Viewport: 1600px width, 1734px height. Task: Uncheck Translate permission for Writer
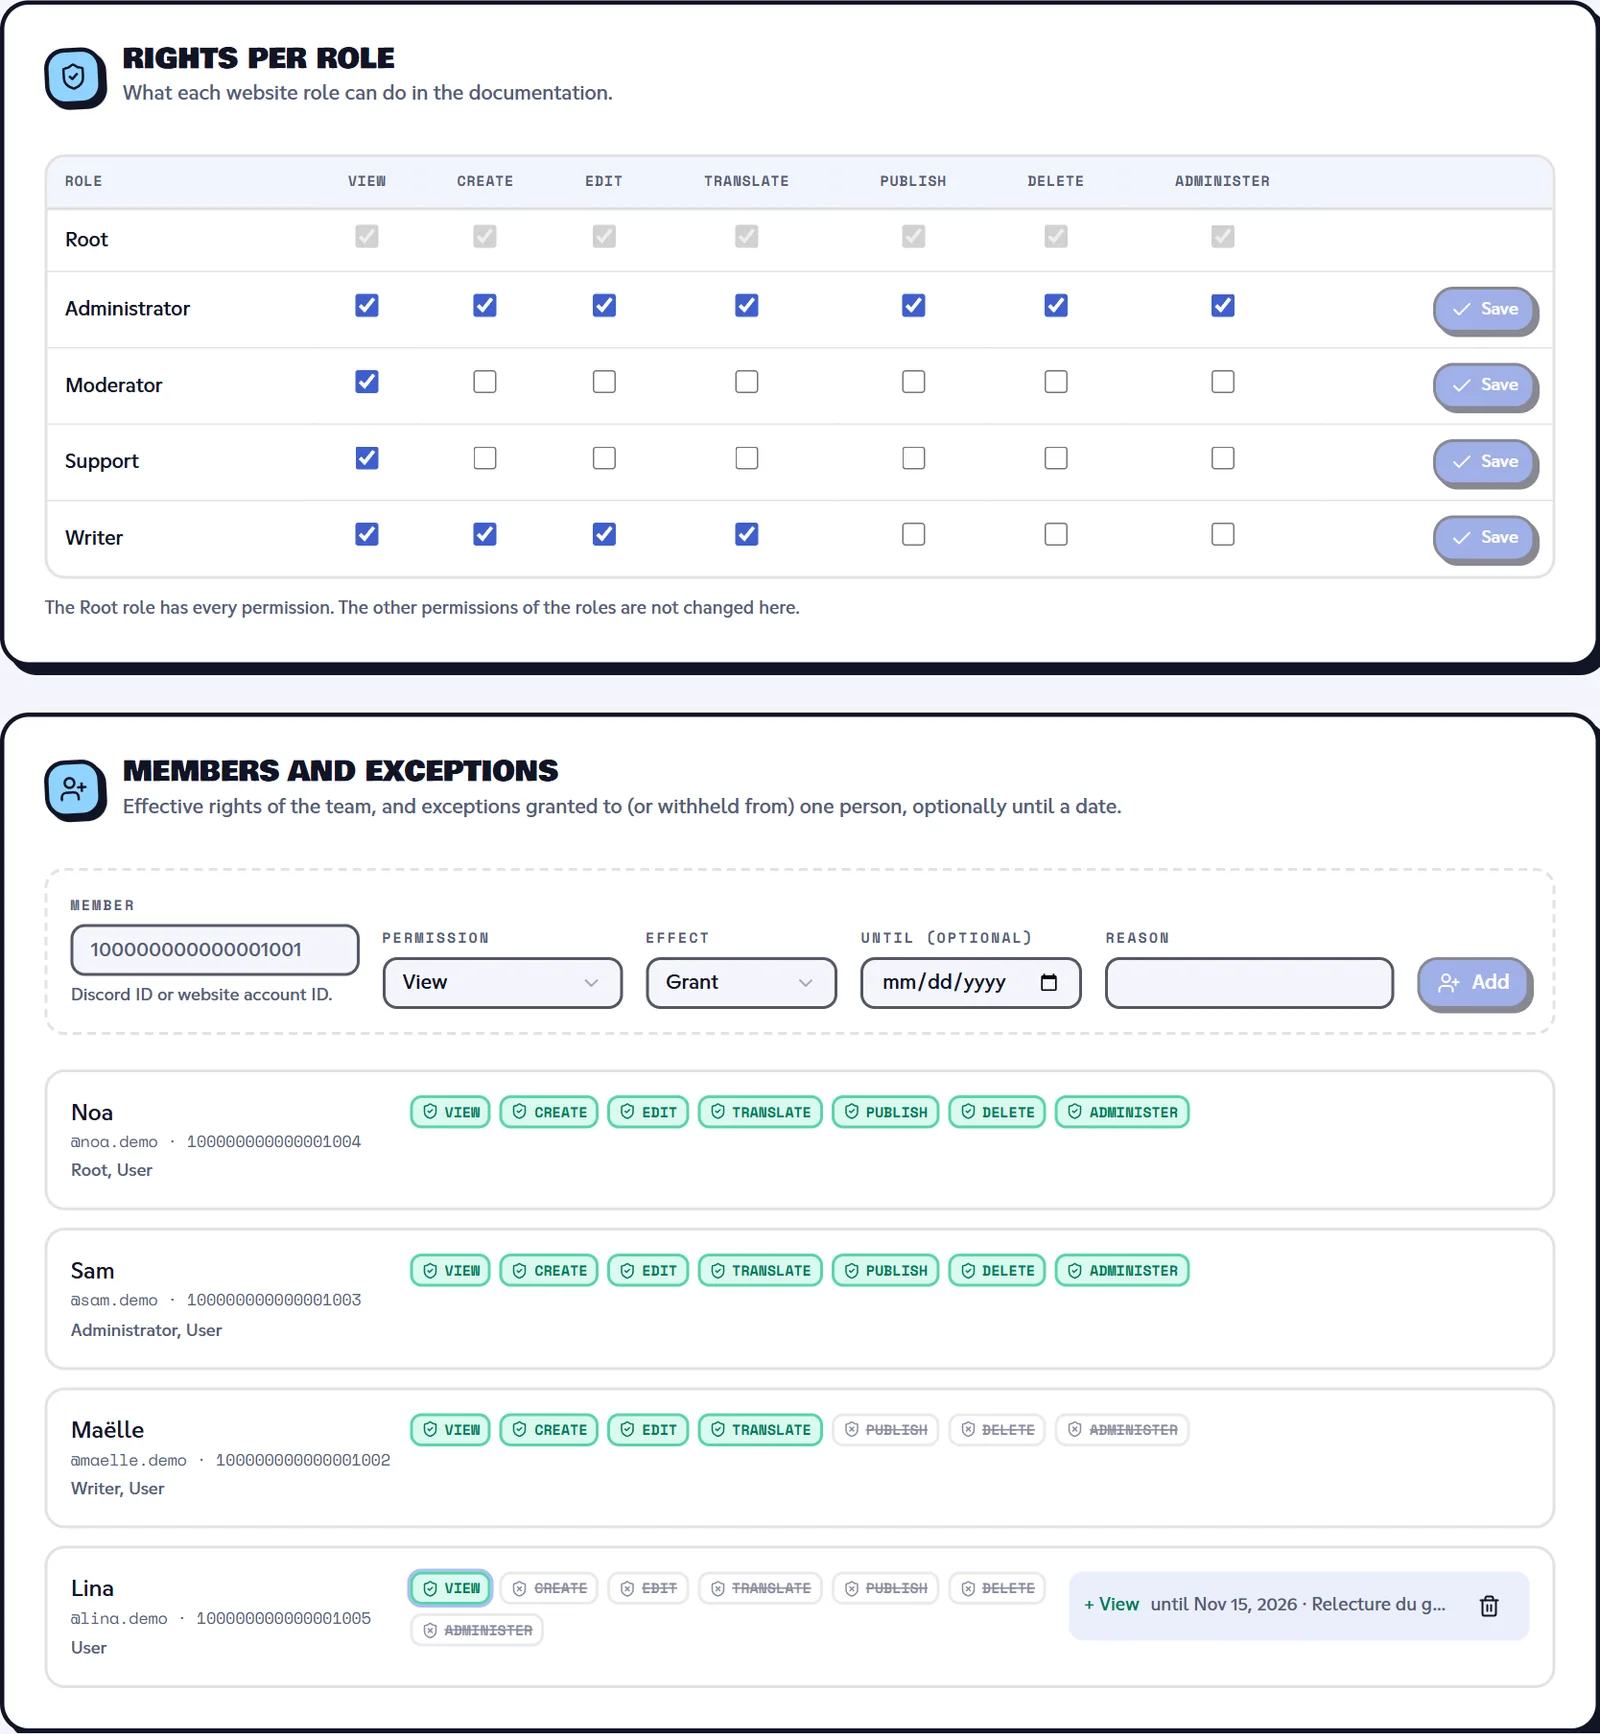(x=746, y=535)
